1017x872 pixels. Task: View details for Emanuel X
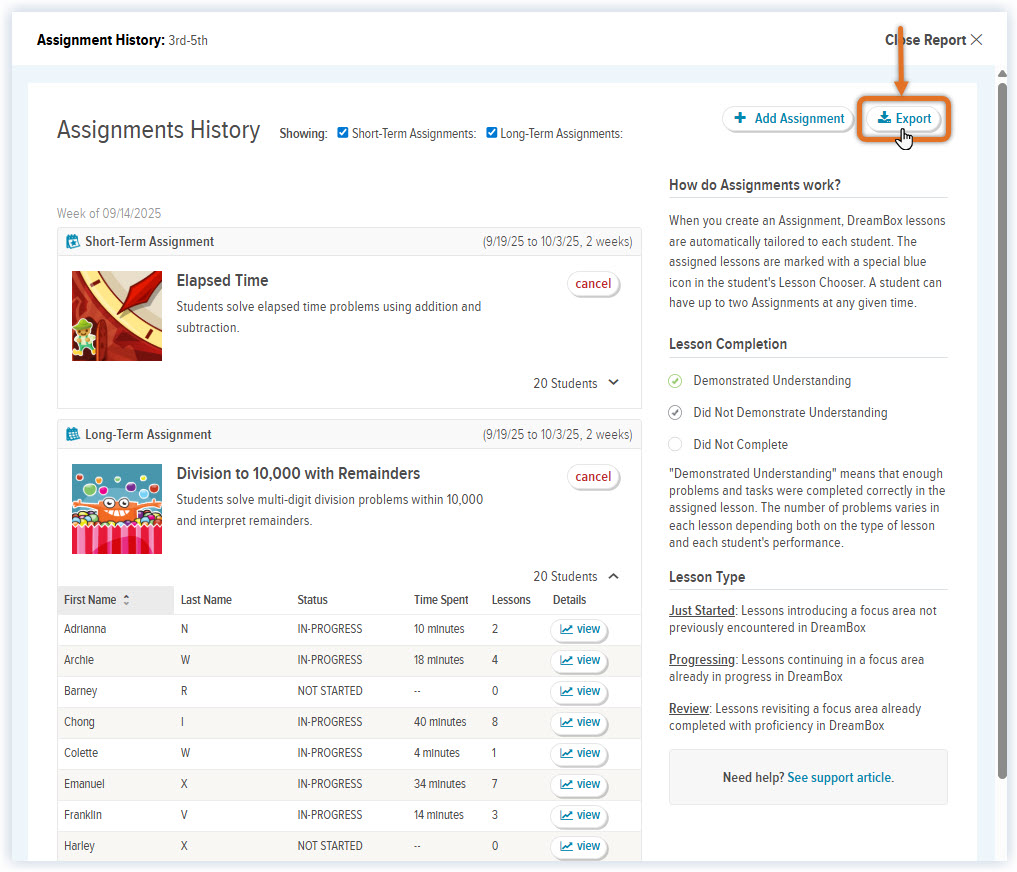[x=579, y=784]
